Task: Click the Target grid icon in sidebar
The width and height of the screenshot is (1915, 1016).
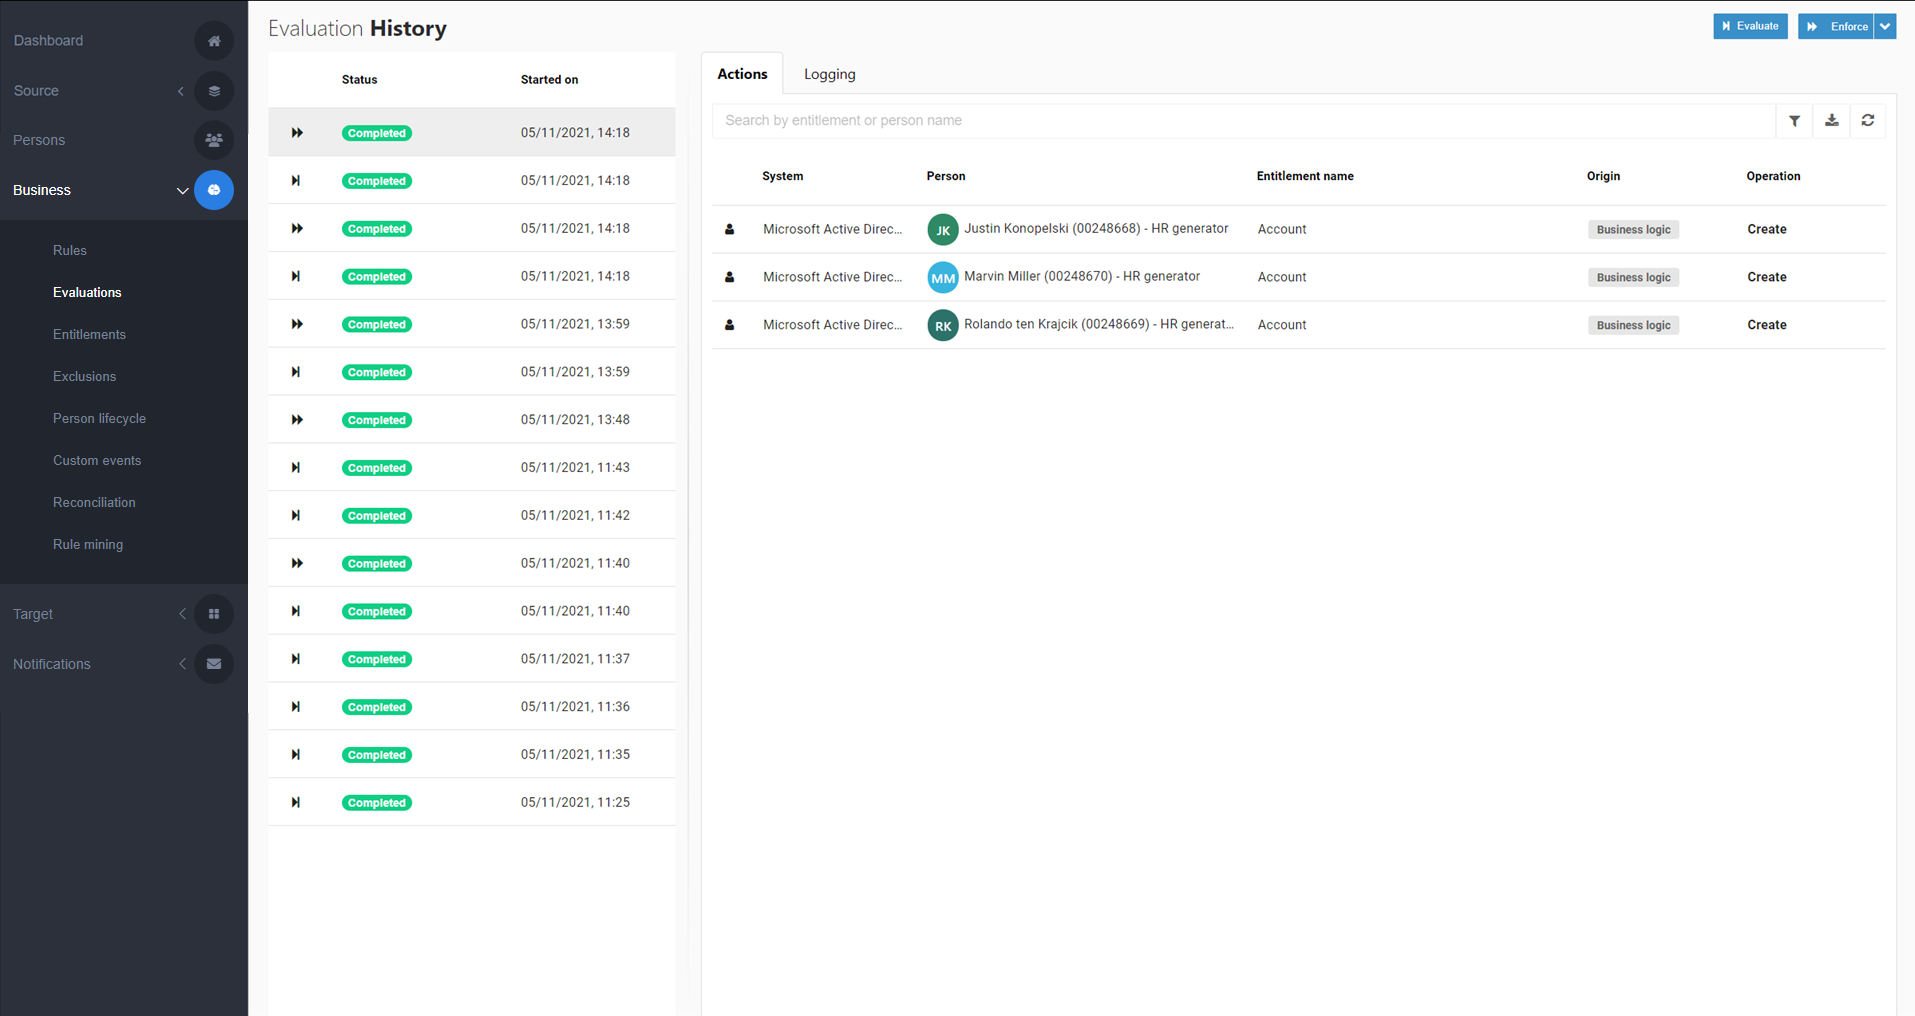Action: 213,614
